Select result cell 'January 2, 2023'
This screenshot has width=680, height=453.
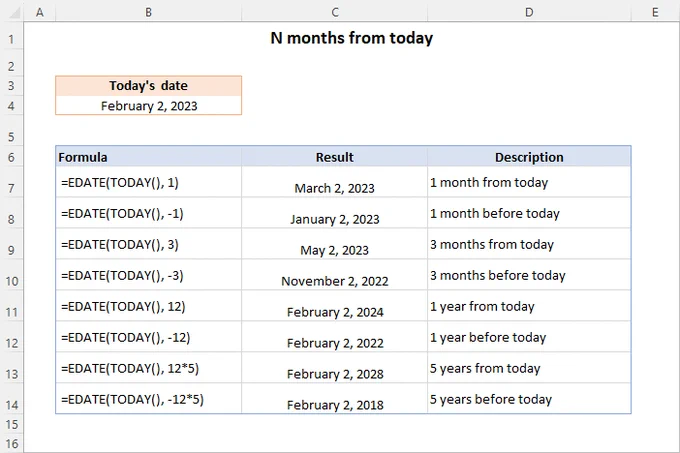(334, 214)
